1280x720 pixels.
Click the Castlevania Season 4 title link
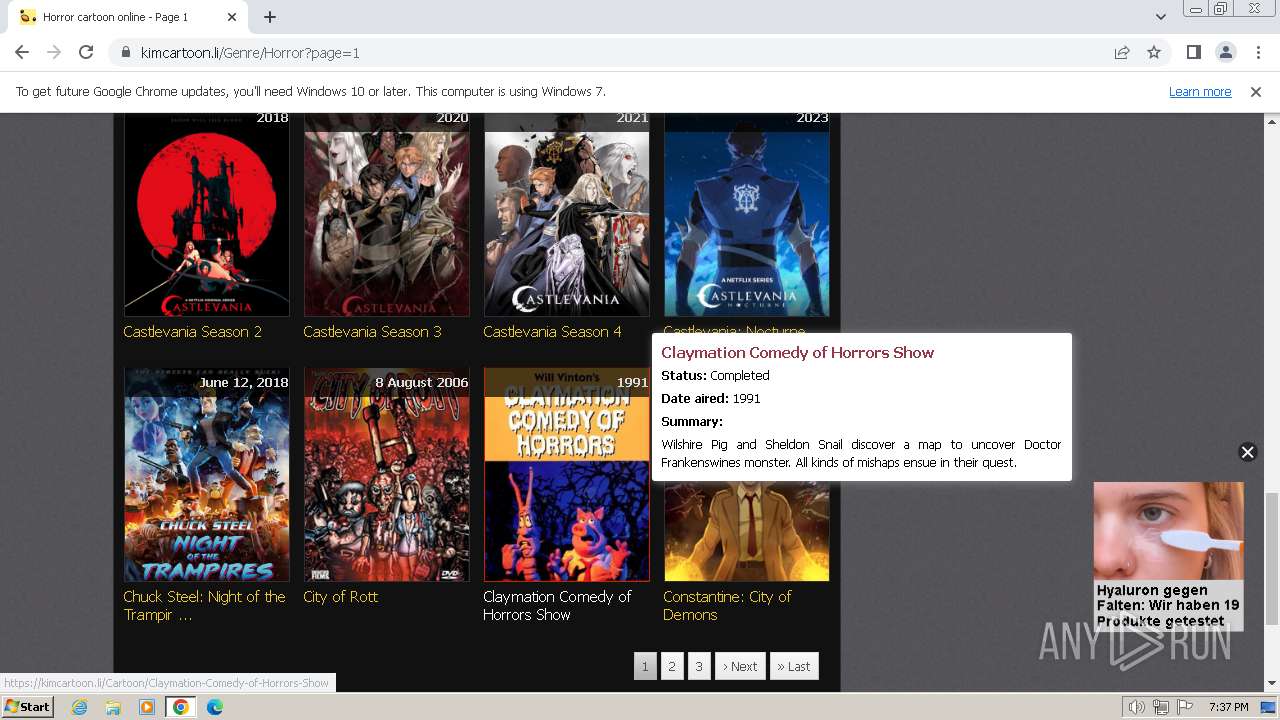[x=552, y=331]
